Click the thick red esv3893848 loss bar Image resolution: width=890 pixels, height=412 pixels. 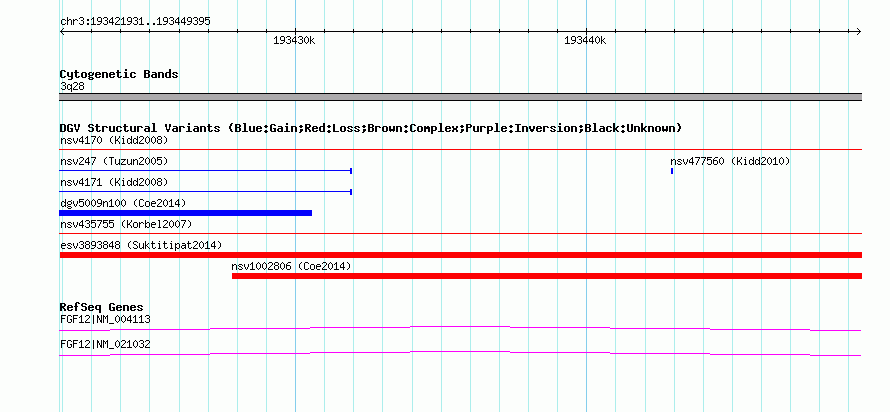click(x=460, y=255)
